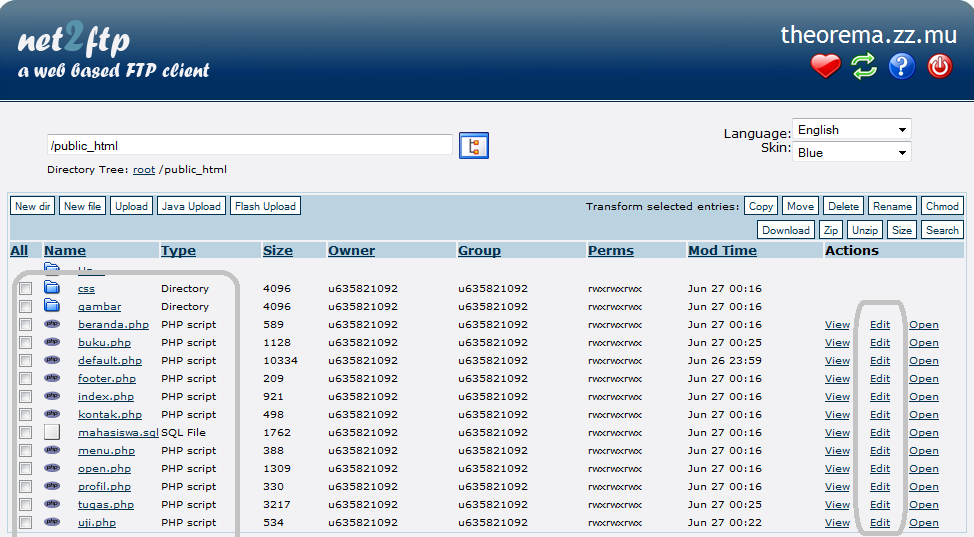Click the Unzip button
The width and height of the screenshot is (974, 537).
click(865, 230)
